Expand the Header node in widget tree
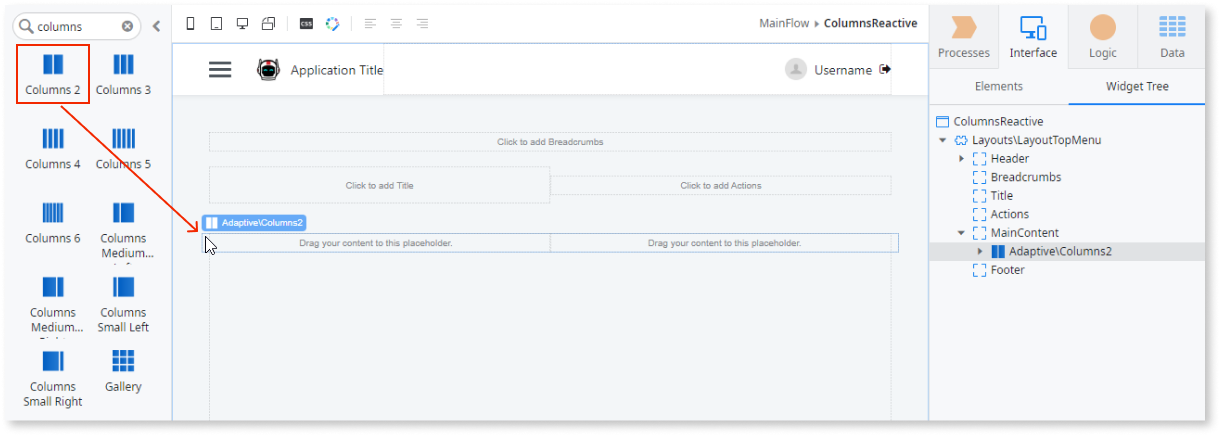The image size is (1220, 436). click(961, 159)
